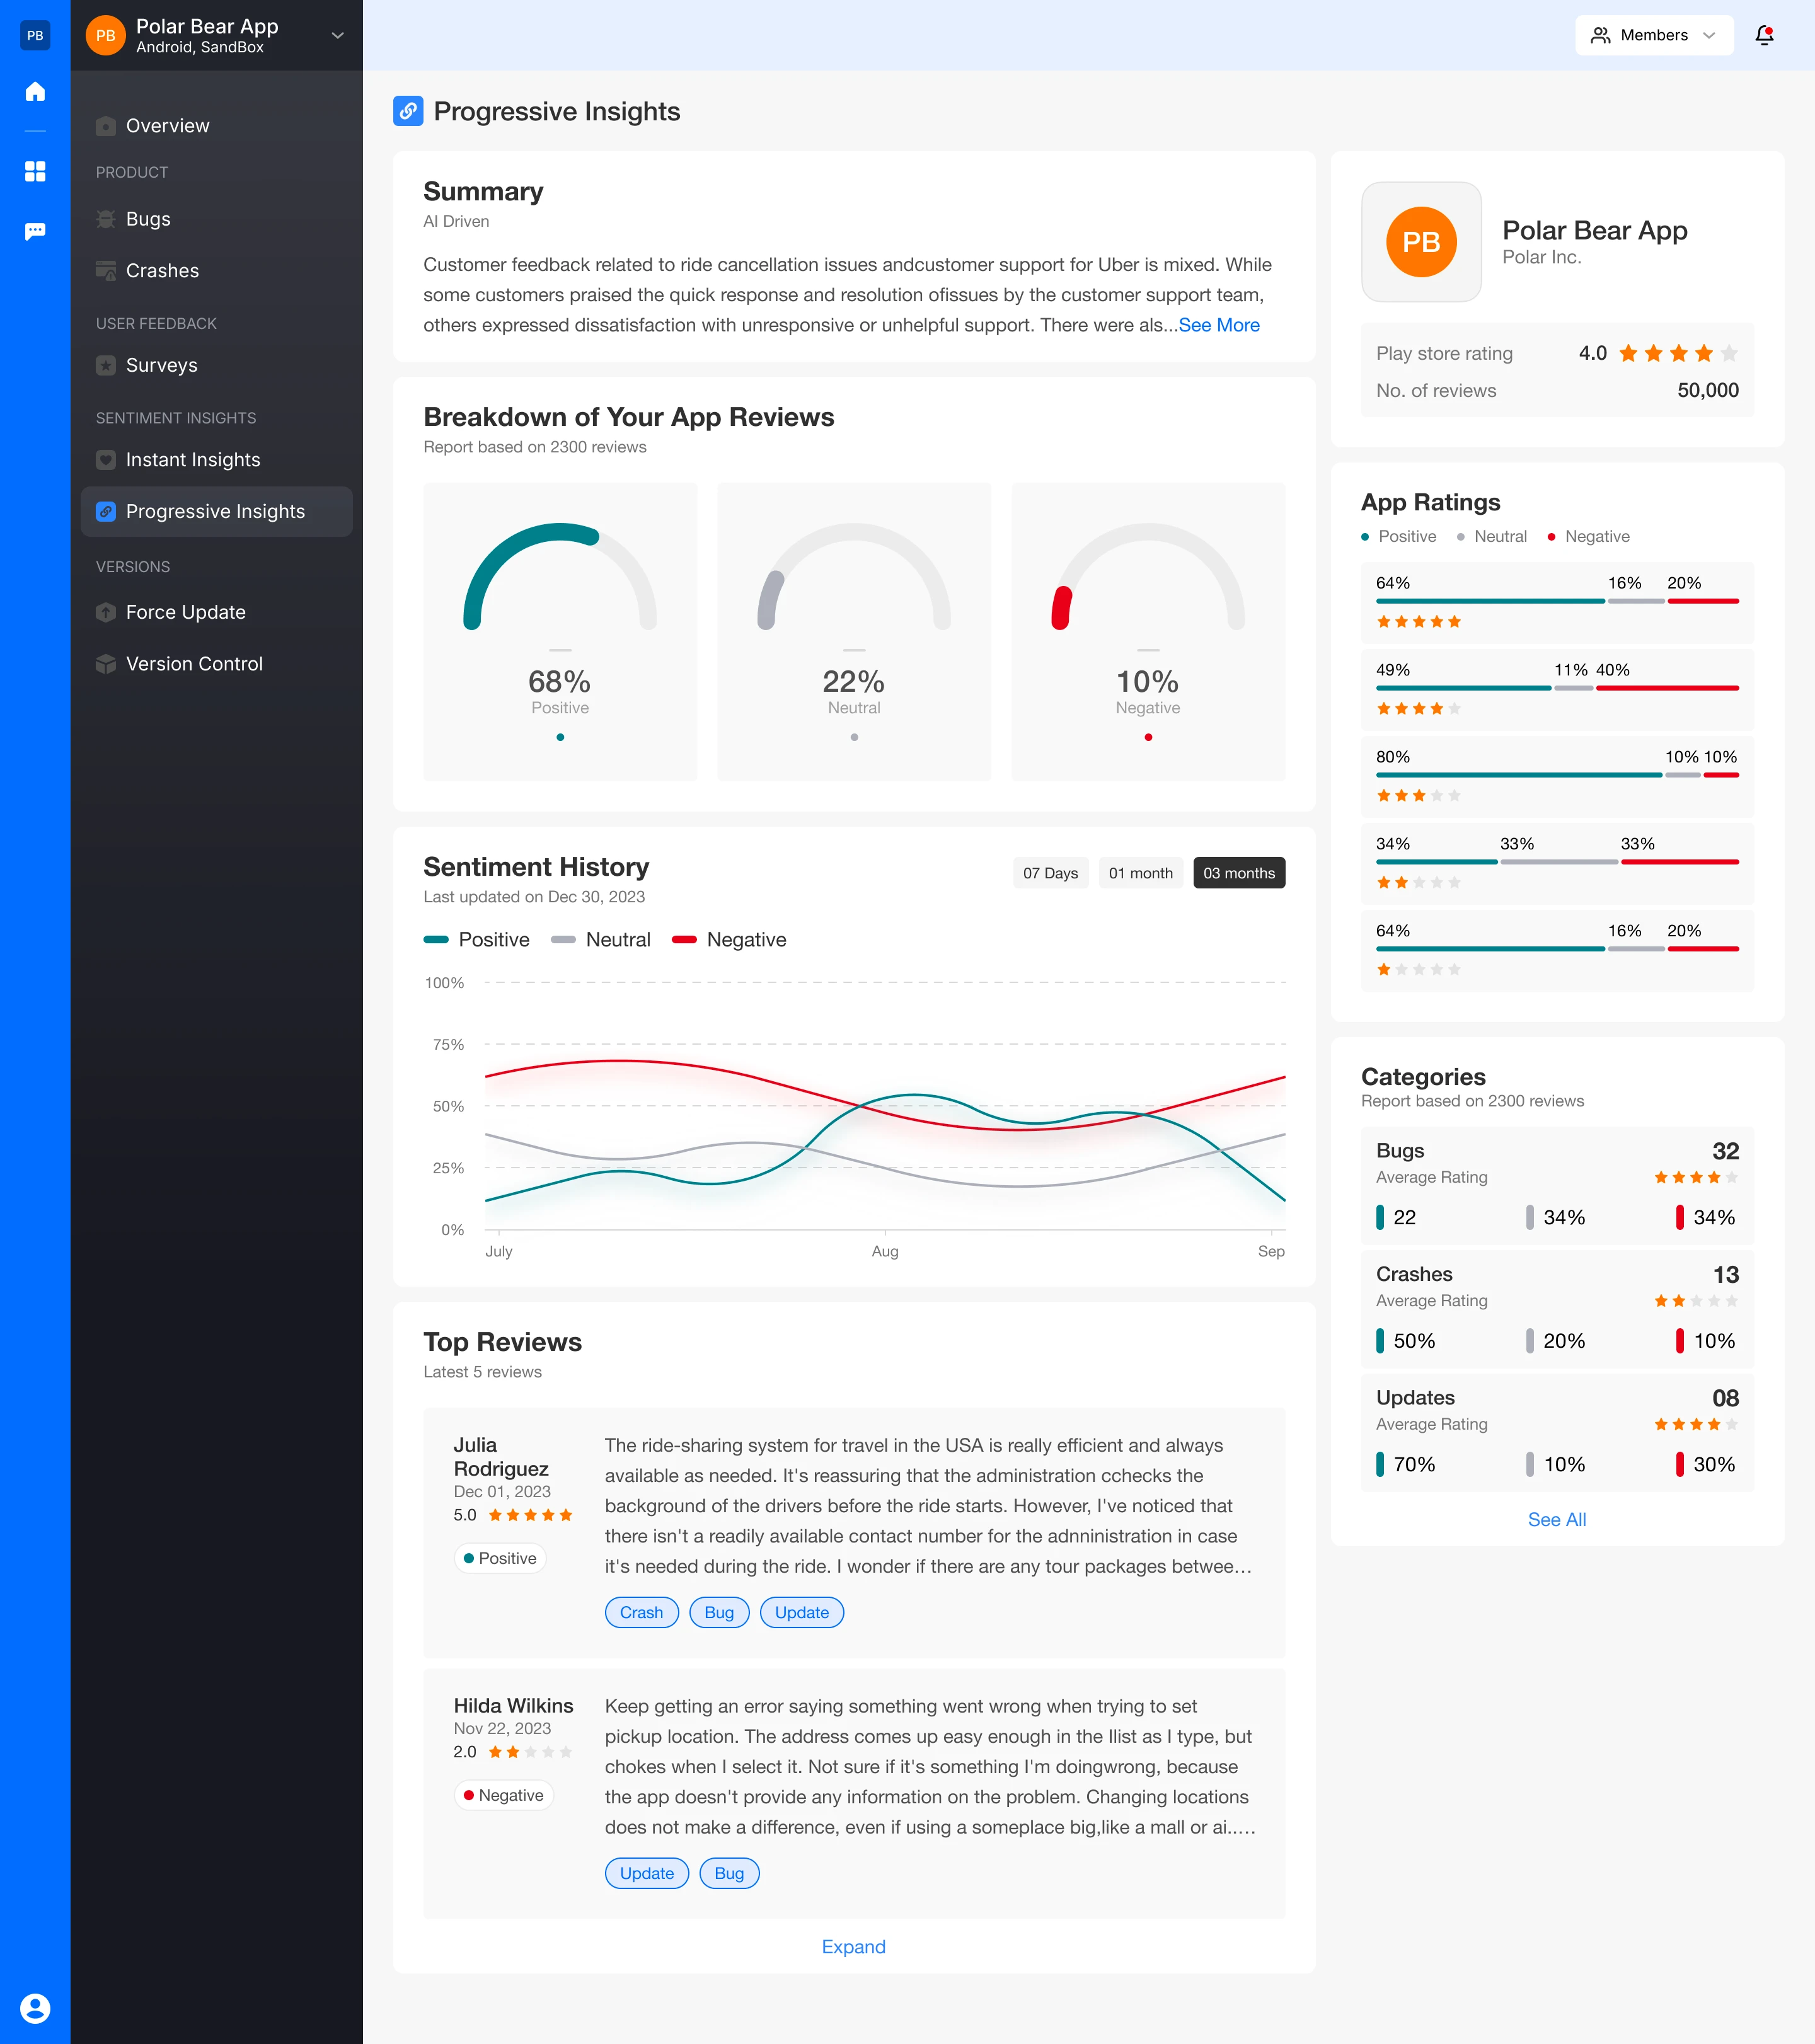The width and height of the screenshot is (1815, 2044).
Task: Click See All under Categories
Action: coord(1556,1520)
